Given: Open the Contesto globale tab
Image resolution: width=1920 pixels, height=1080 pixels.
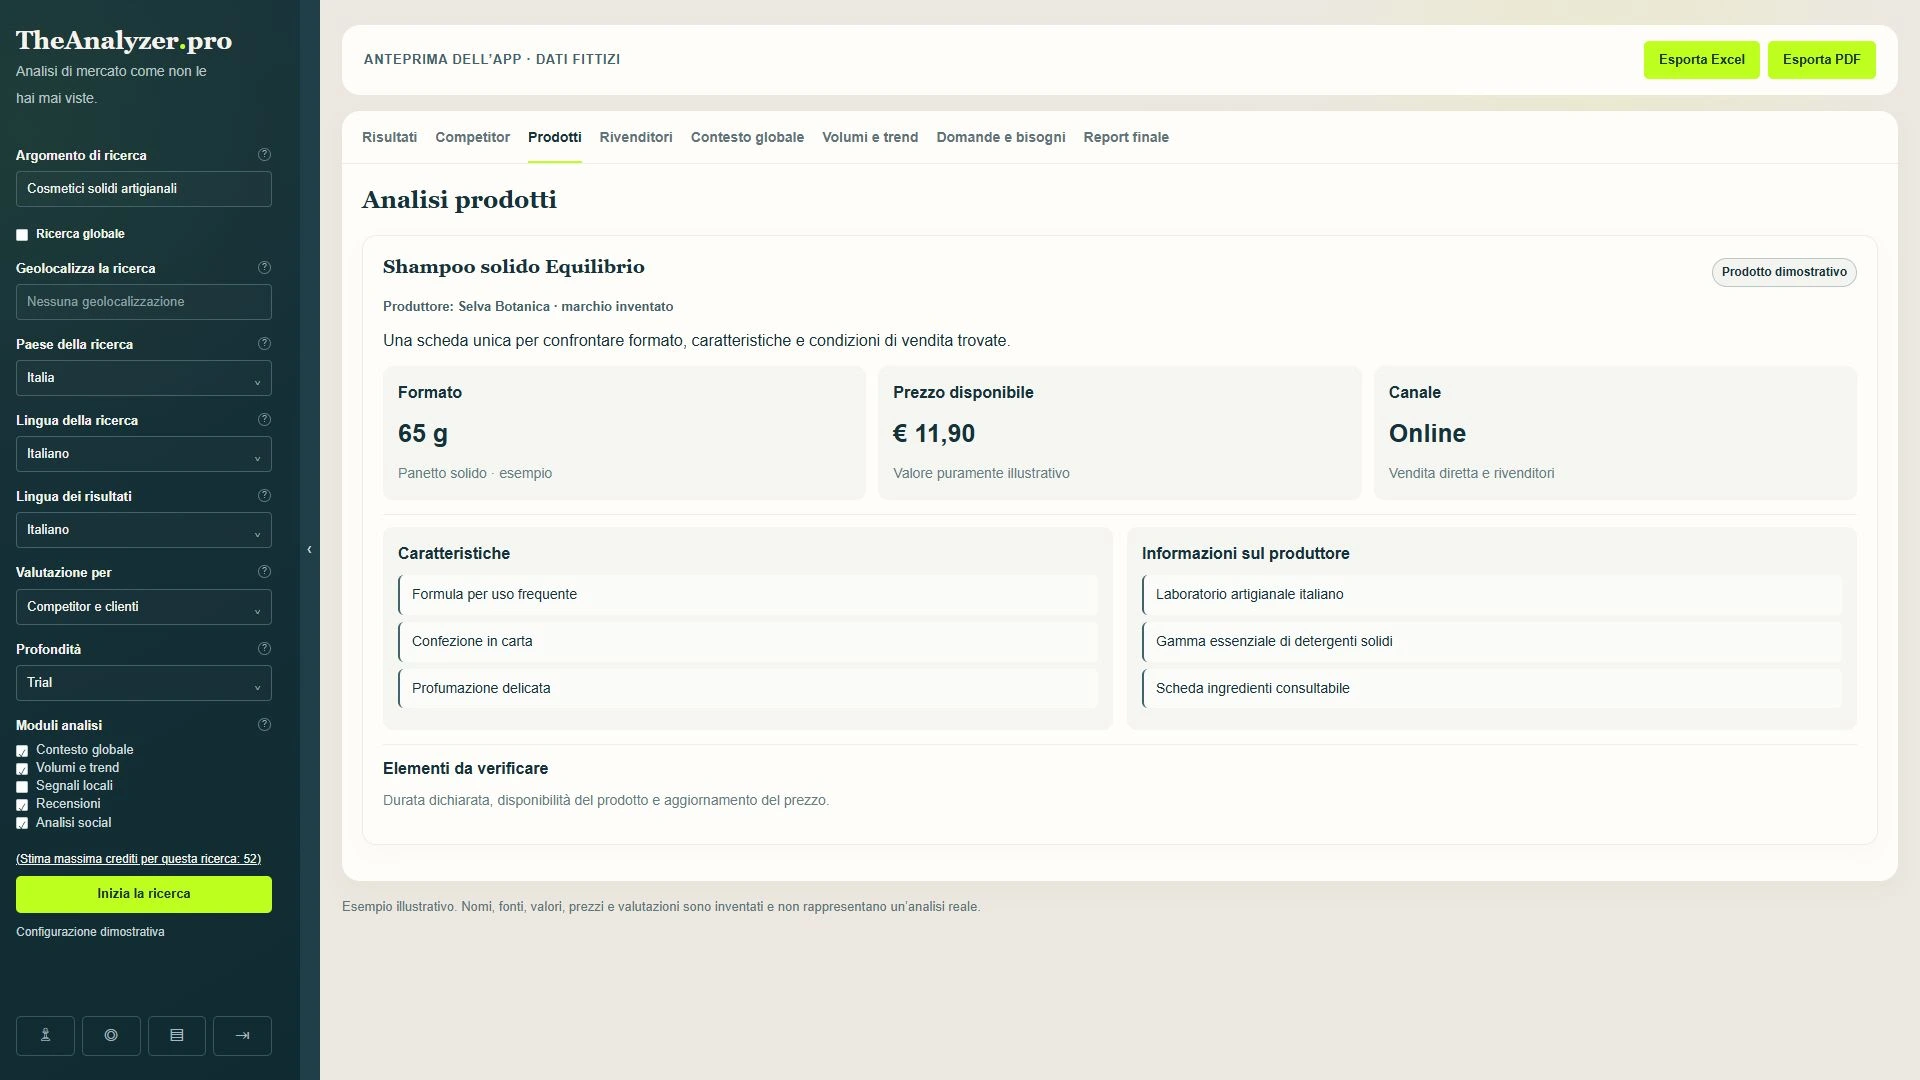Looking at the screenshot, I should tap(747, 137).
